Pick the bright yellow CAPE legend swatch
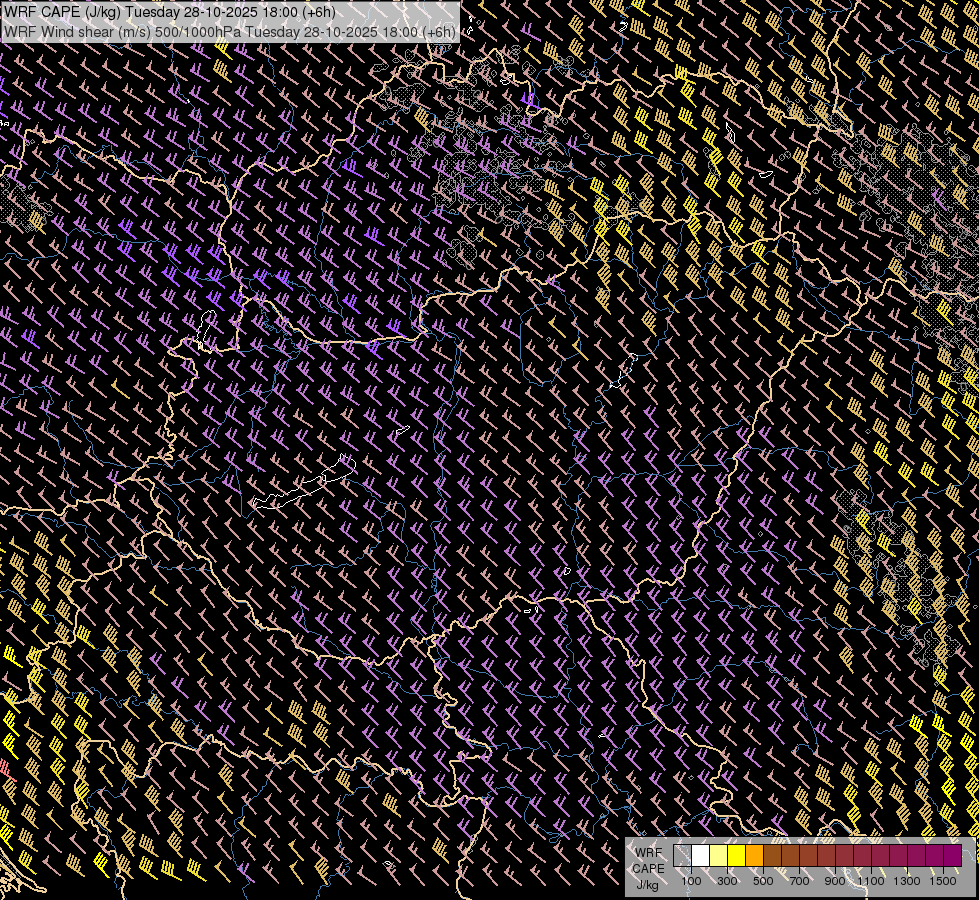 click(737, 855)
